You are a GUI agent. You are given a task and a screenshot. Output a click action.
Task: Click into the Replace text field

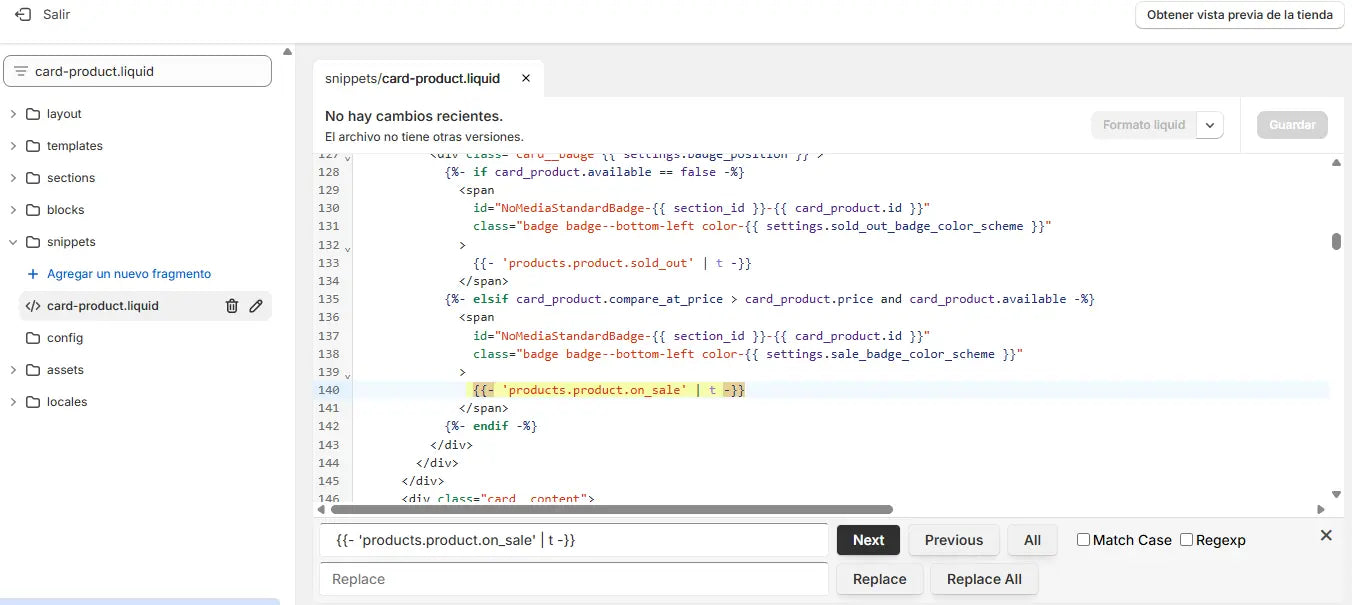(573, 579)
